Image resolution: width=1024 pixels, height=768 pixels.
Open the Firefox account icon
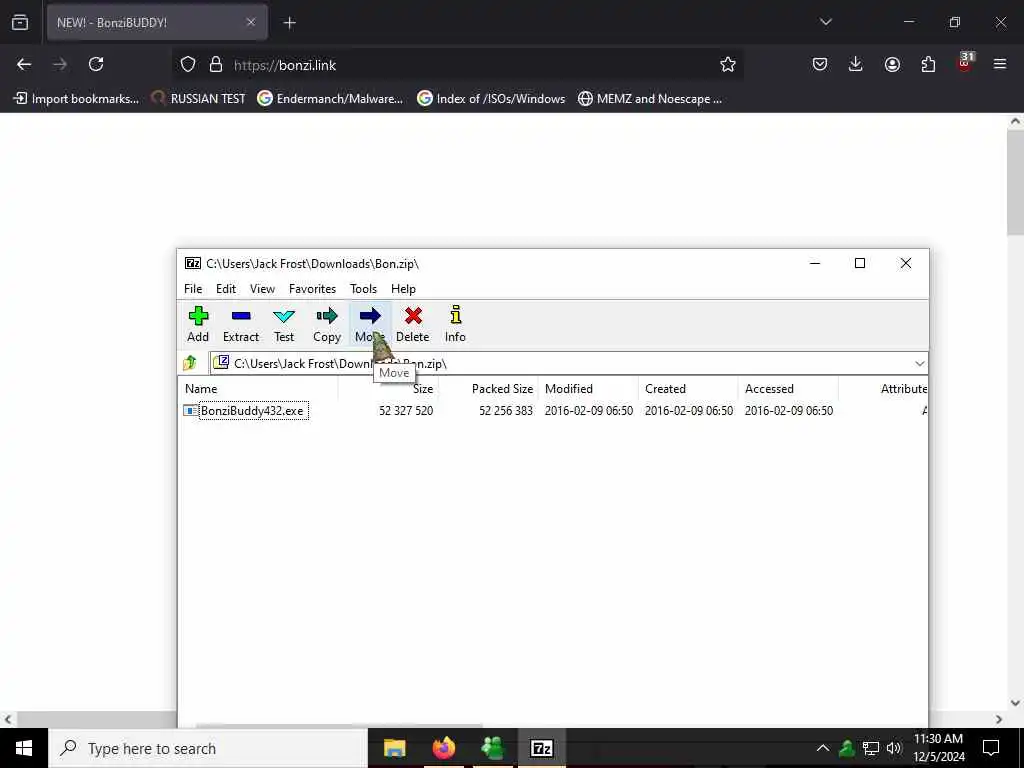pos(892,64)
